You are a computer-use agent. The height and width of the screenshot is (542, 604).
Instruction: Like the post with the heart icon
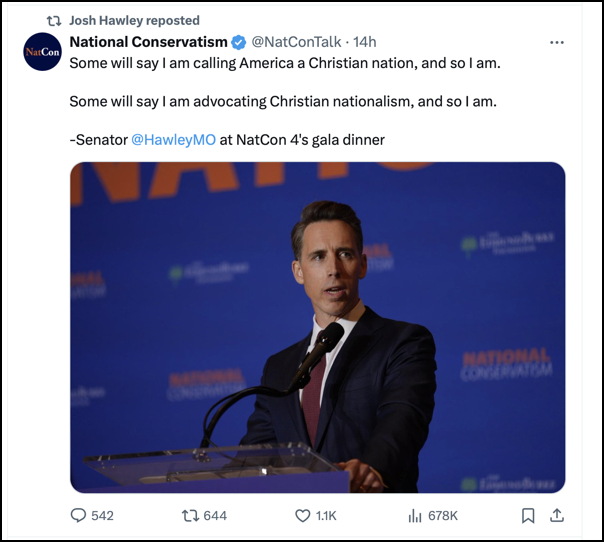point(302,515)
